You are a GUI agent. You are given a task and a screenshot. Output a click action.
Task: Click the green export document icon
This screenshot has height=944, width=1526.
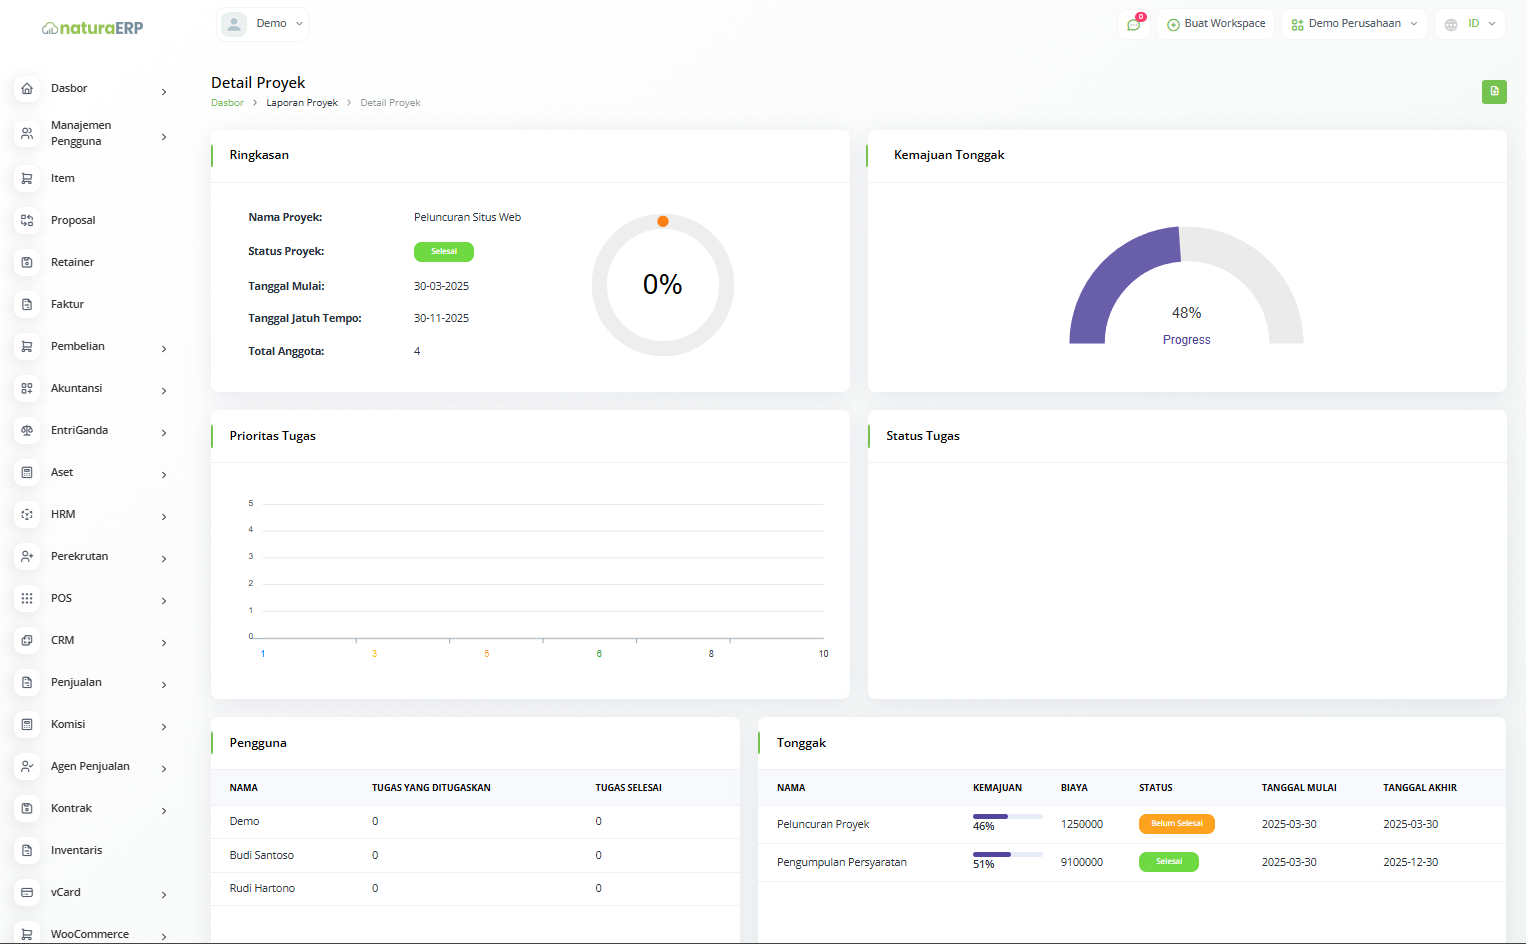point(1494,91)
